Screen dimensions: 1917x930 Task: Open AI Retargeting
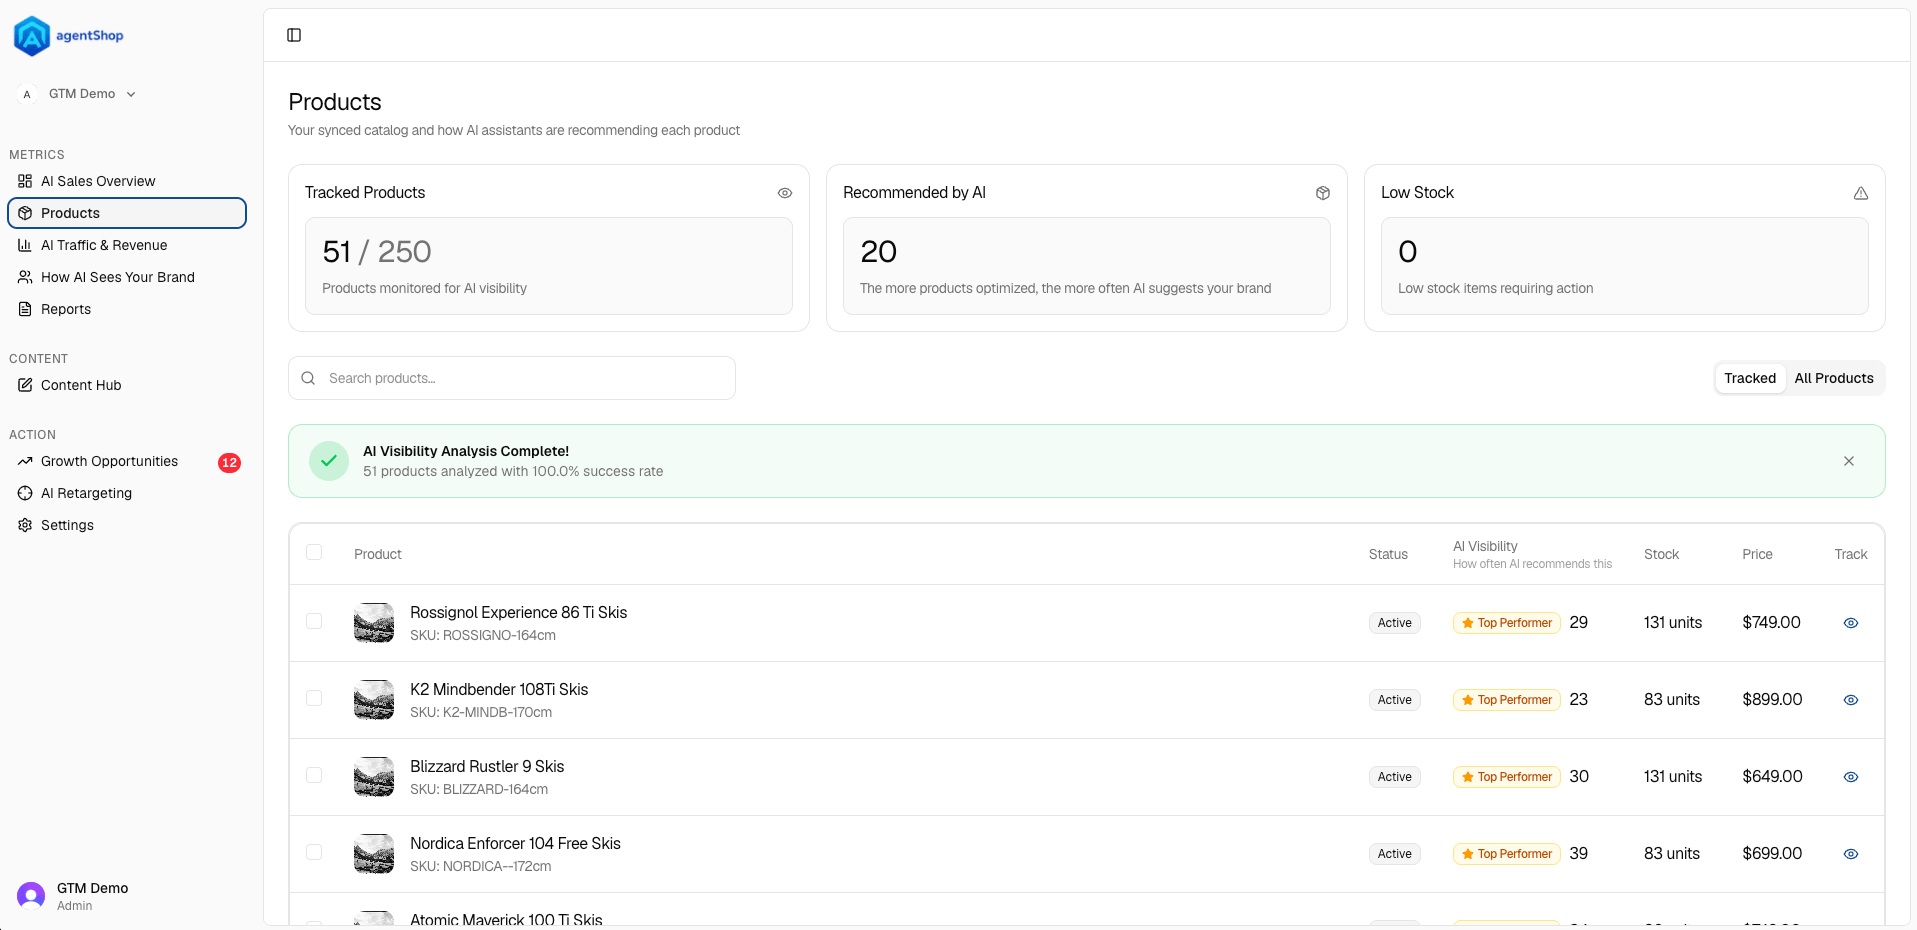coord(127,493)
